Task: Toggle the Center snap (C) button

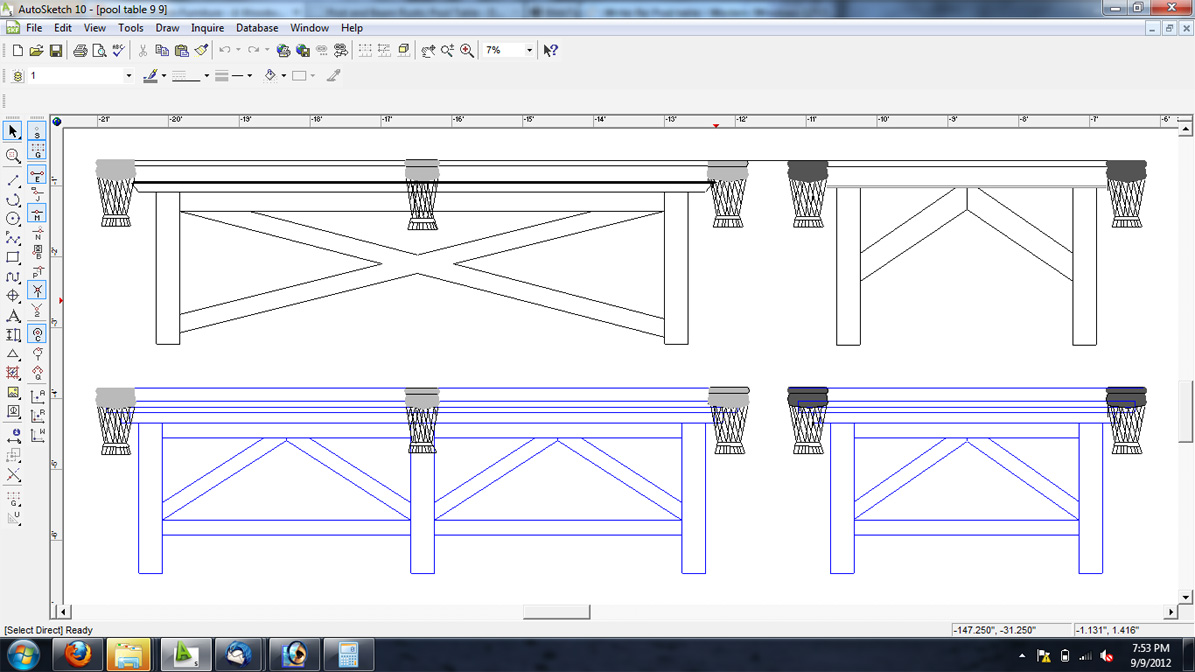Action: click(x=37, y=335)
